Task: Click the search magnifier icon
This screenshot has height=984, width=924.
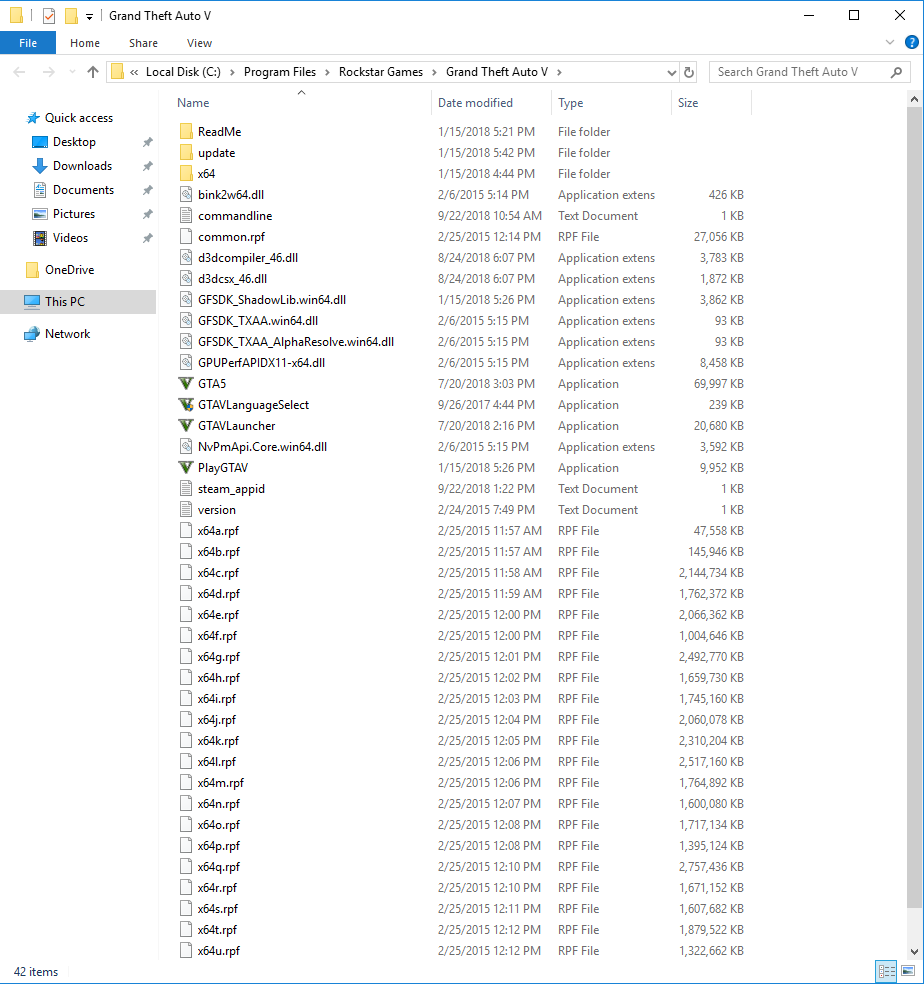Action: click(x=896, y=72)
